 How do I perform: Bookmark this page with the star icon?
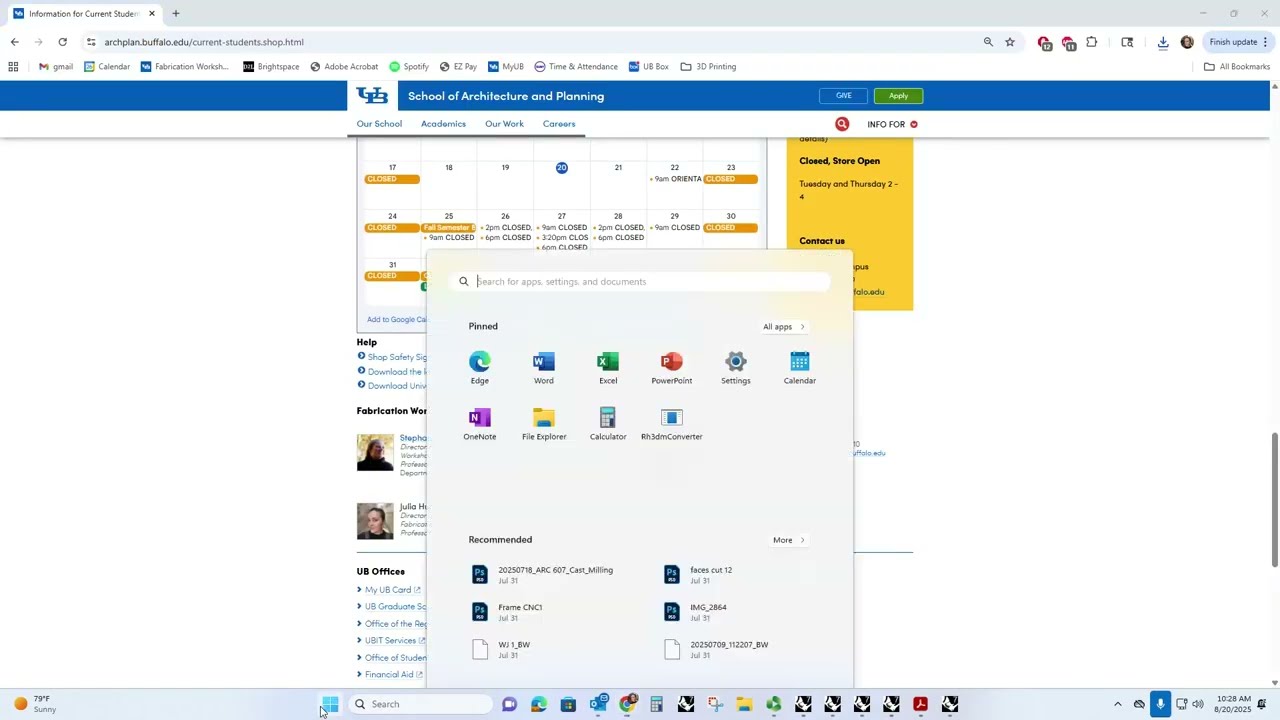(x=1010, y=42)
